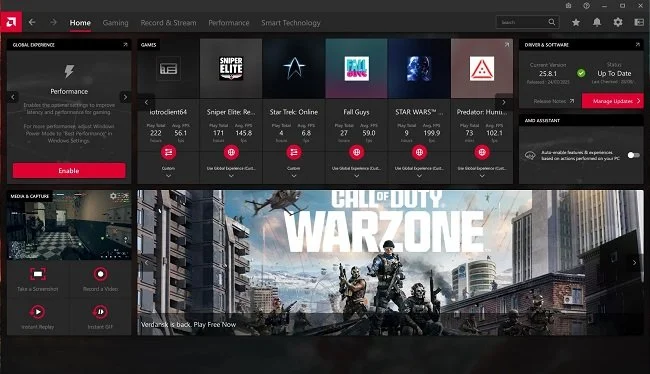
Task: Open the Home tab
Action: click(80, 23)
